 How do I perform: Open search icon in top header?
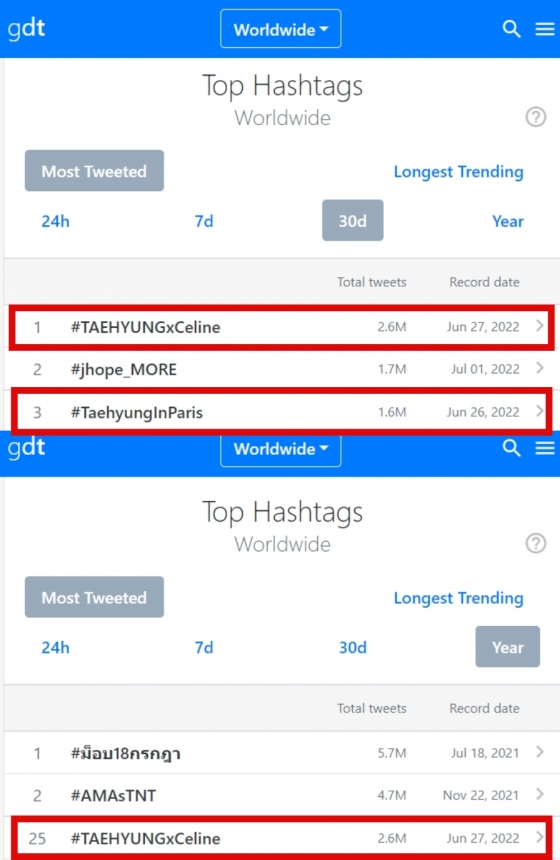click(x=511, y=29)
